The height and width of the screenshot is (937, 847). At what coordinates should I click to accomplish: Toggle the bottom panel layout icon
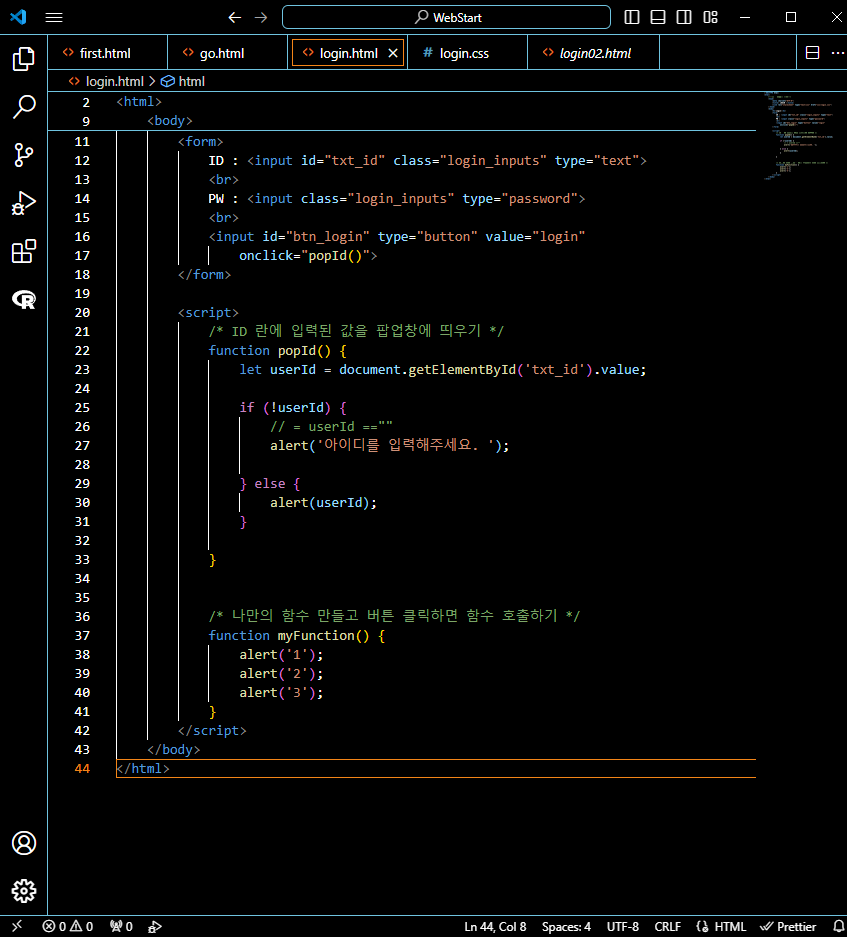point(658,17)
